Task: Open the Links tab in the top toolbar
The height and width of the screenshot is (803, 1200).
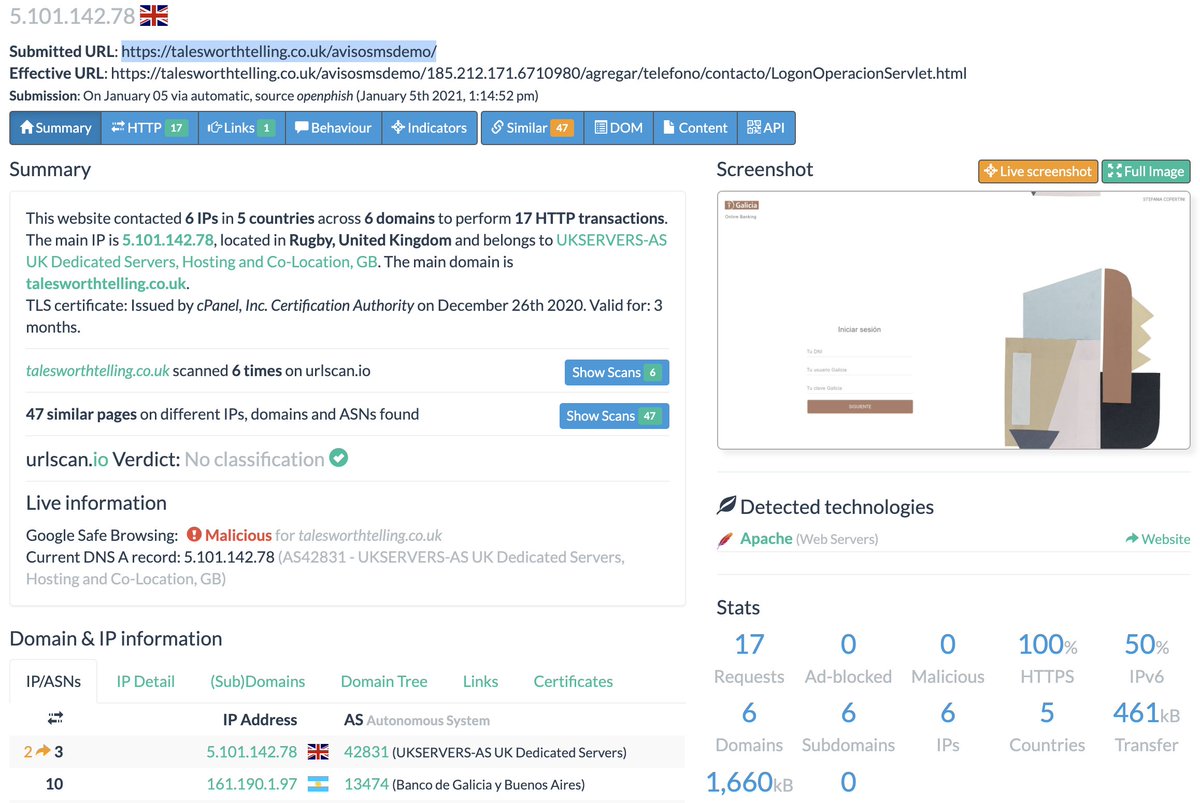Action: (241, 128)
